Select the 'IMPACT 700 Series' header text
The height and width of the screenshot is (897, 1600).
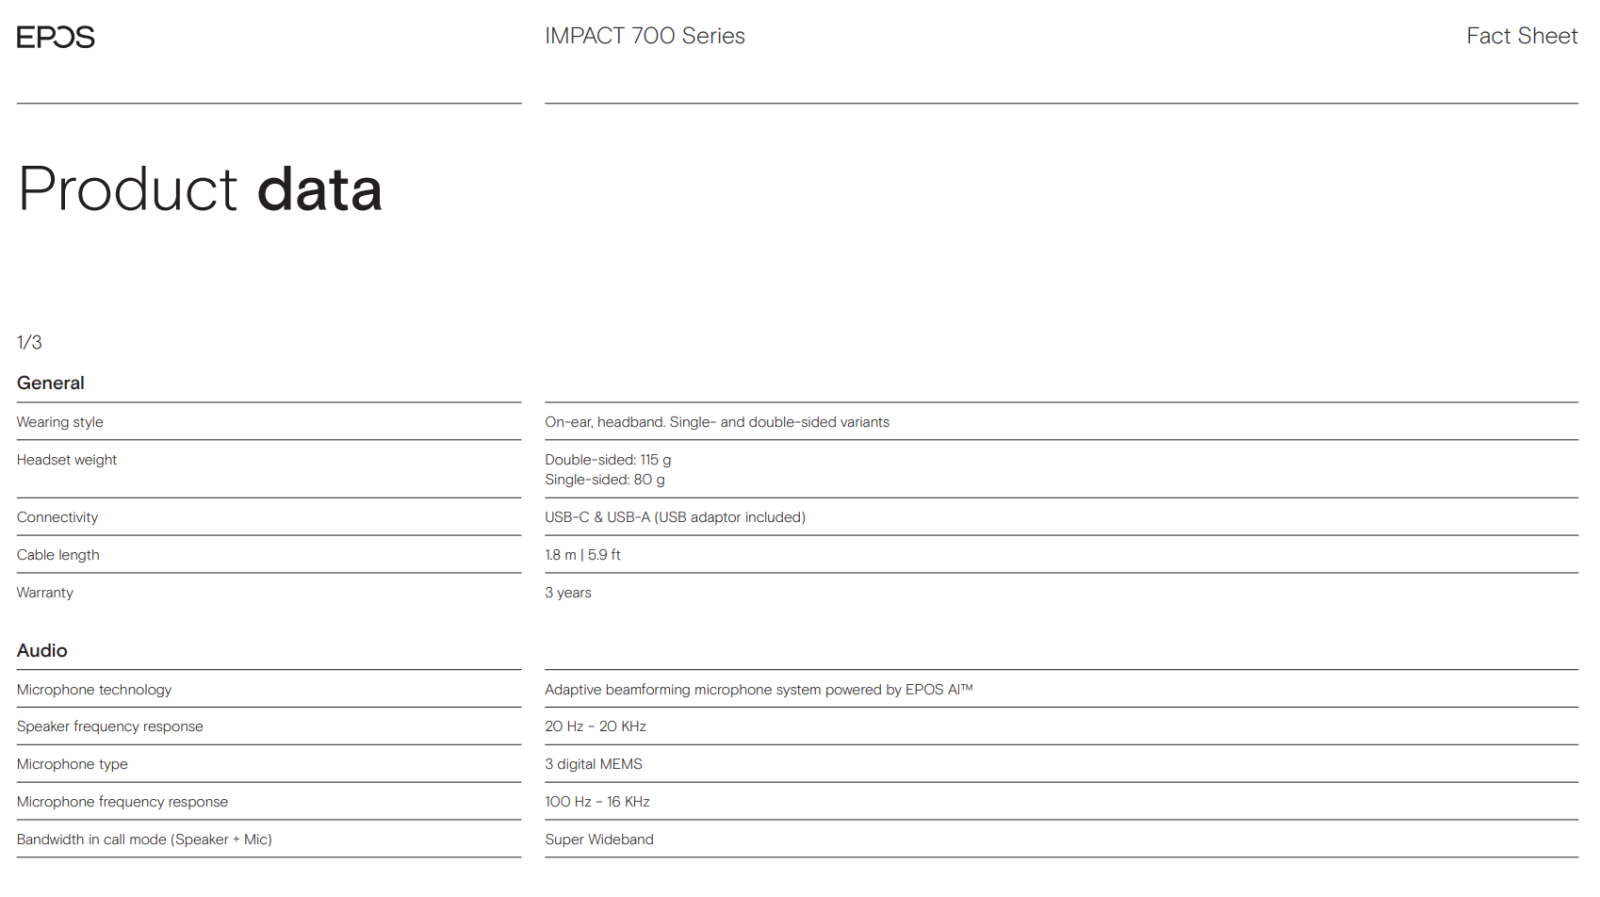[x=645, y=36]
